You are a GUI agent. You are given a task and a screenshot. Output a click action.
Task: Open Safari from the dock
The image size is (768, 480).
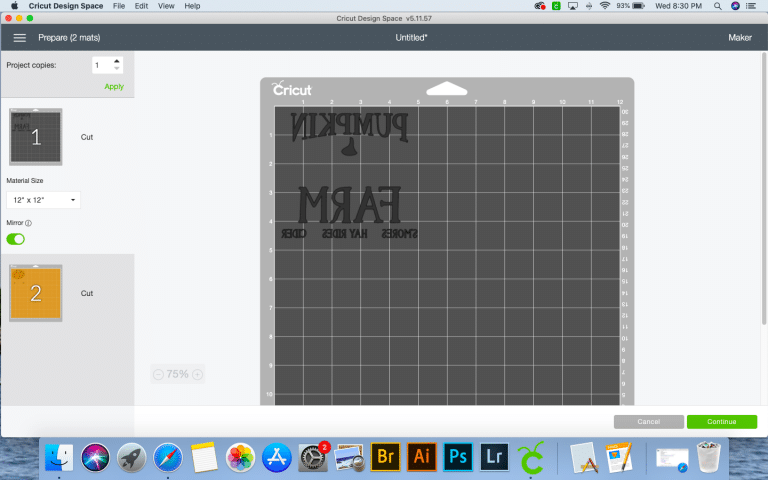click(x=168, y=456)
